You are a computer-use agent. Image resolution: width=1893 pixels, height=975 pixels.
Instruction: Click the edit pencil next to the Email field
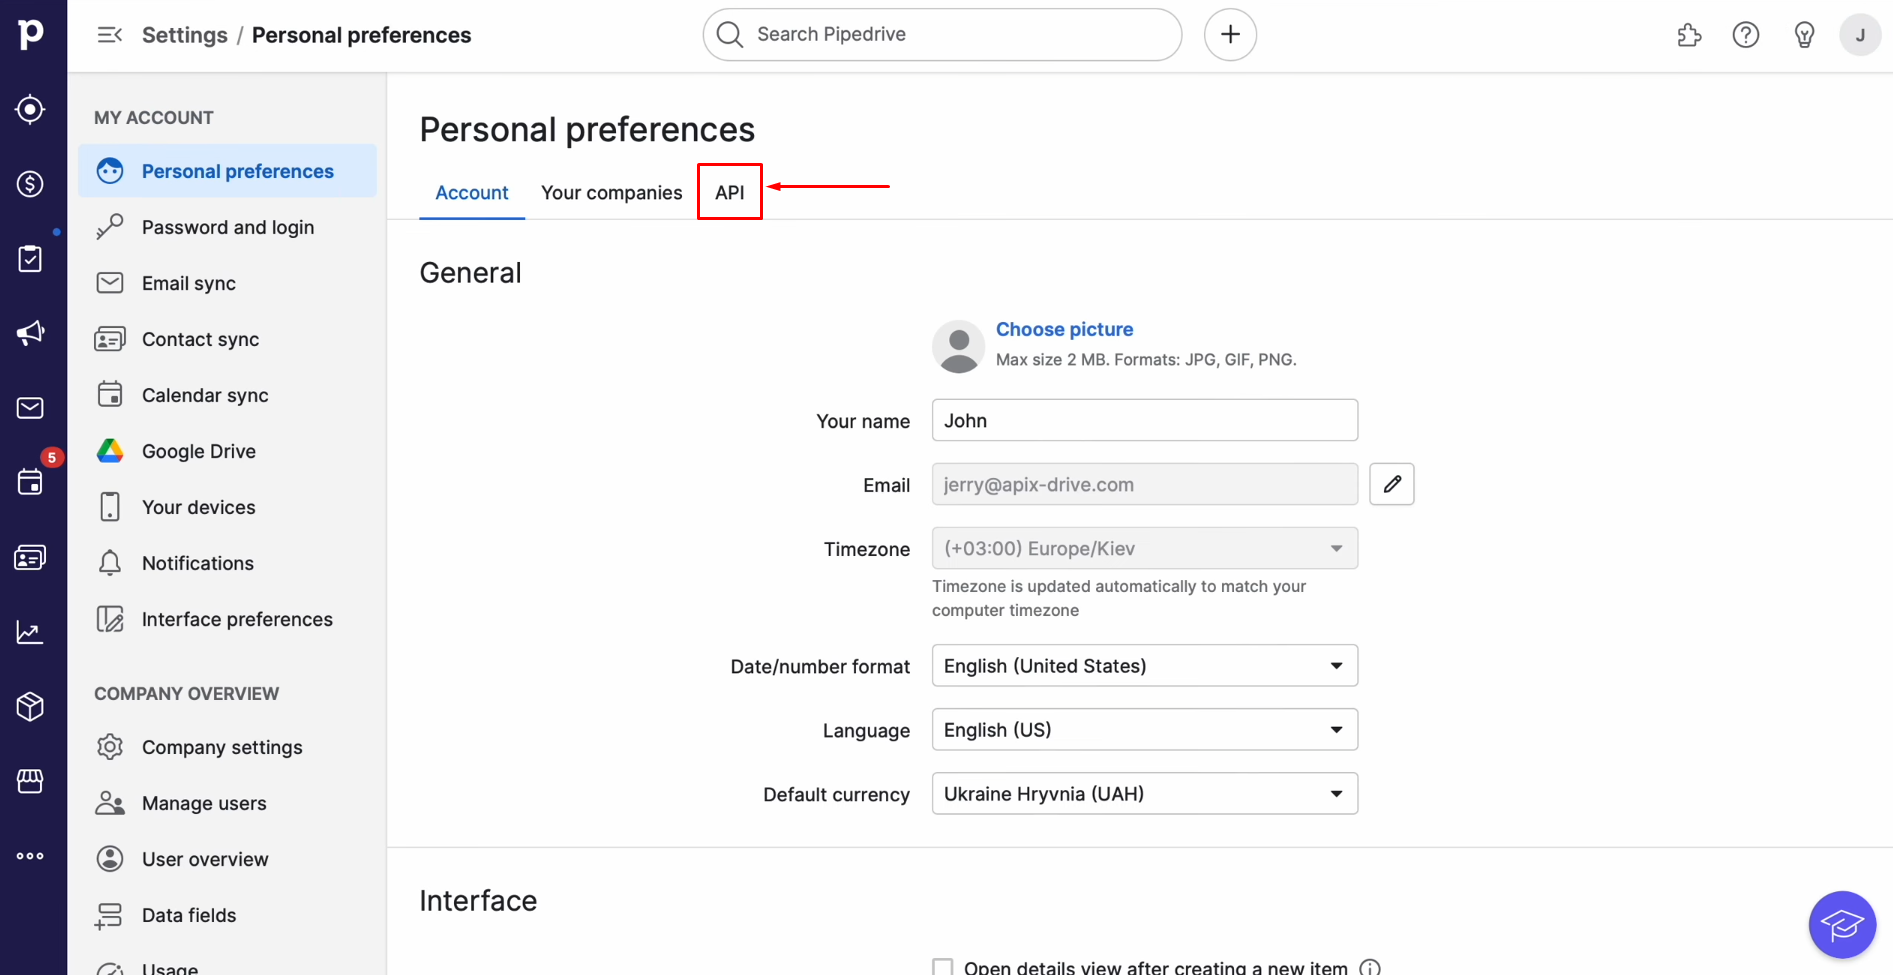(1391, 484)
